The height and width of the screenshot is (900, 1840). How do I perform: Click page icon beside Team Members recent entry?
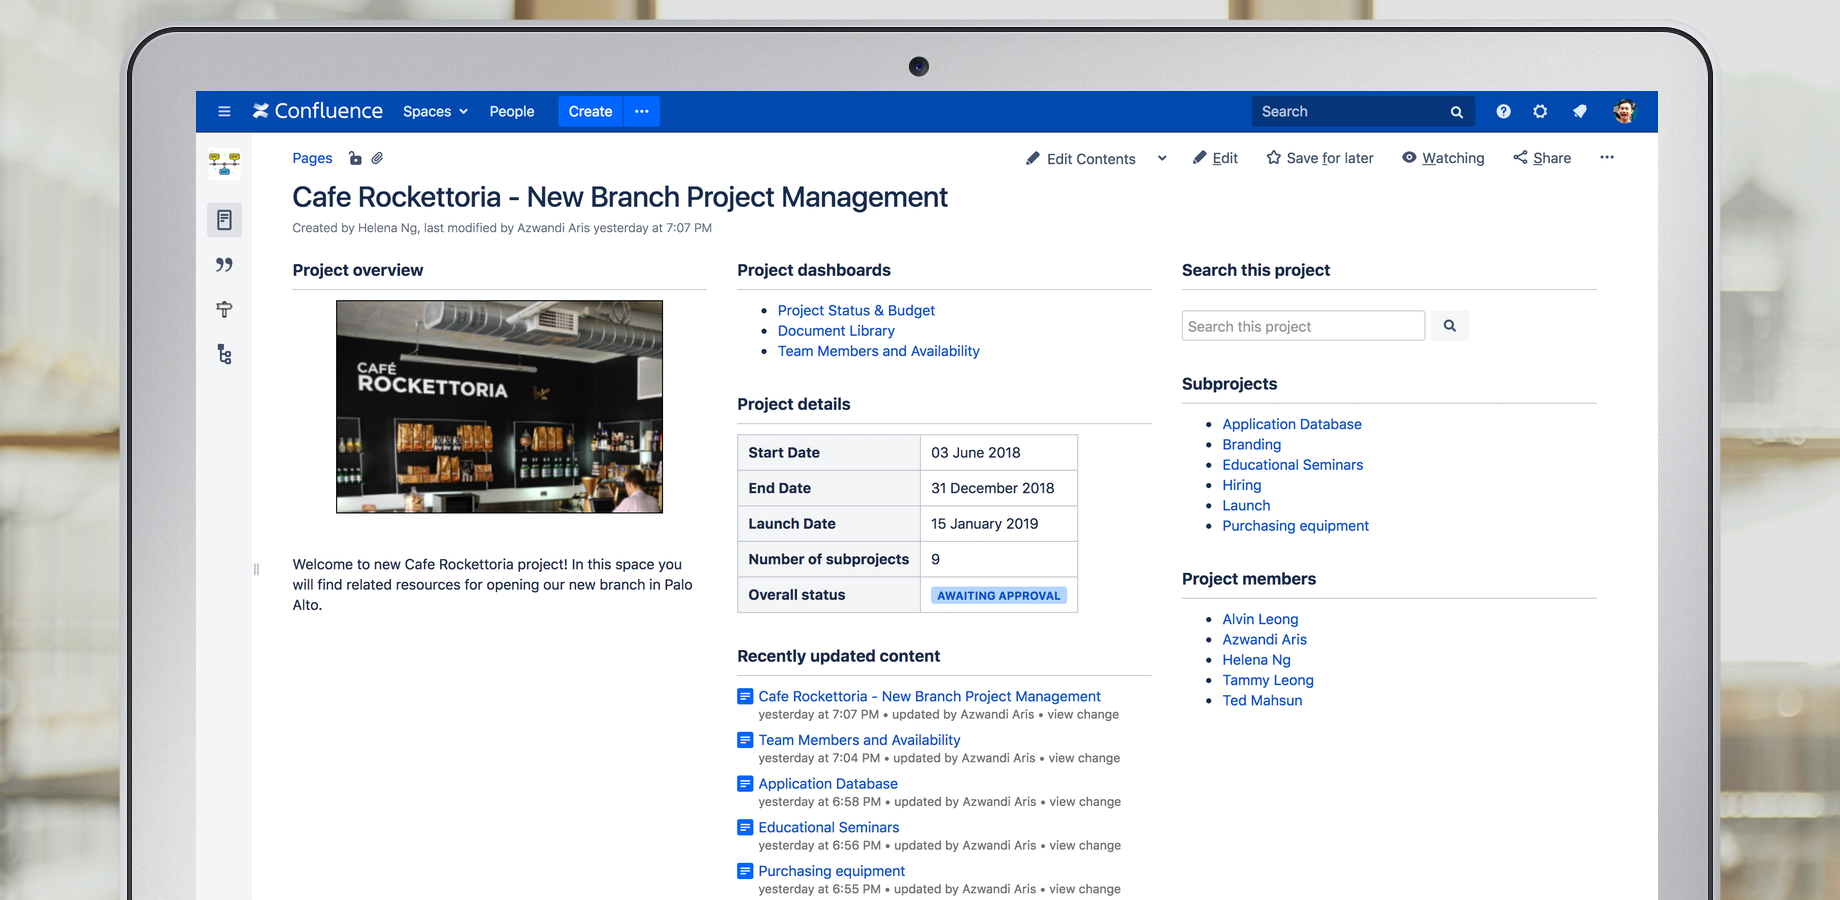tap(745, 740)
